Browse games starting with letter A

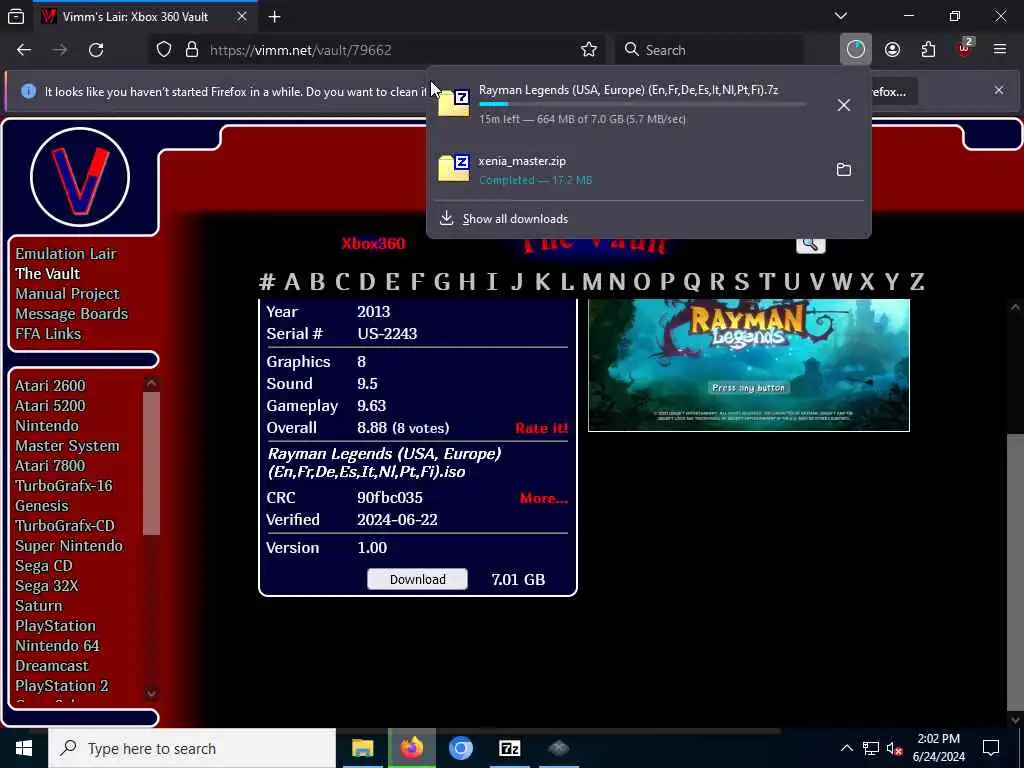click(292, 281)
